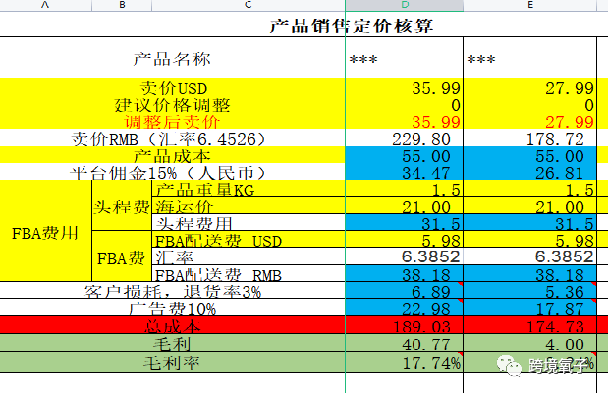Click the 客户损耗,退货率3% label

coord(172,291)
